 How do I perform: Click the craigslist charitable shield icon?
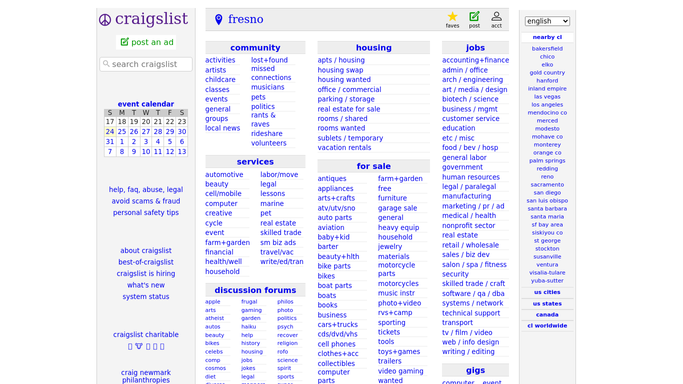(x=139, y=347)
